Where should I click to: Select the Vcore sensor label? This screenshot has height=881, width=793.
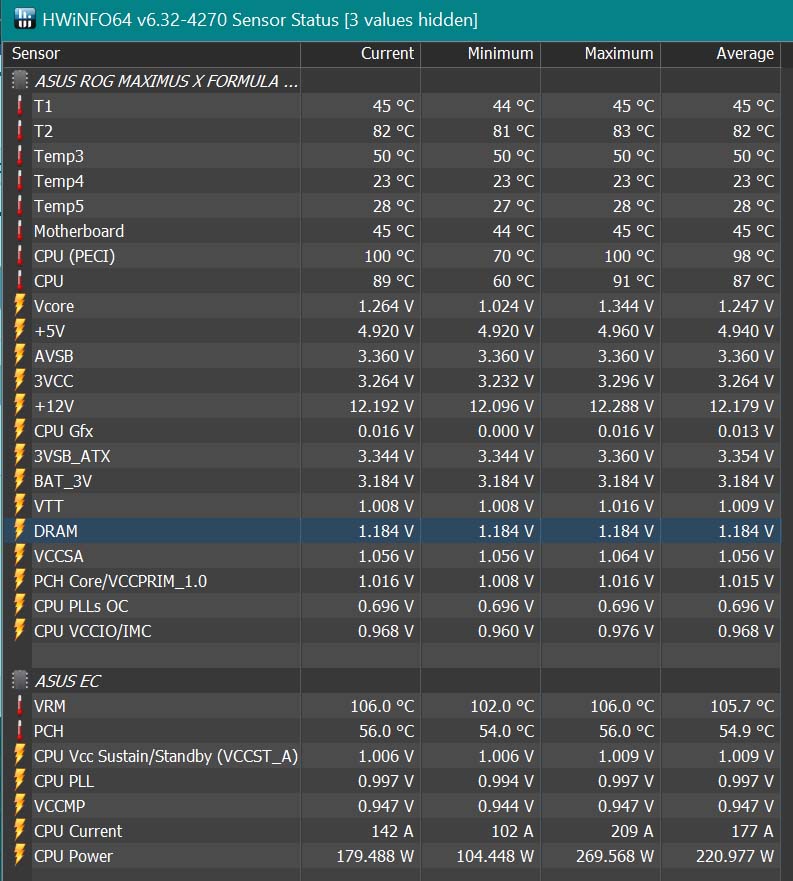53,306
